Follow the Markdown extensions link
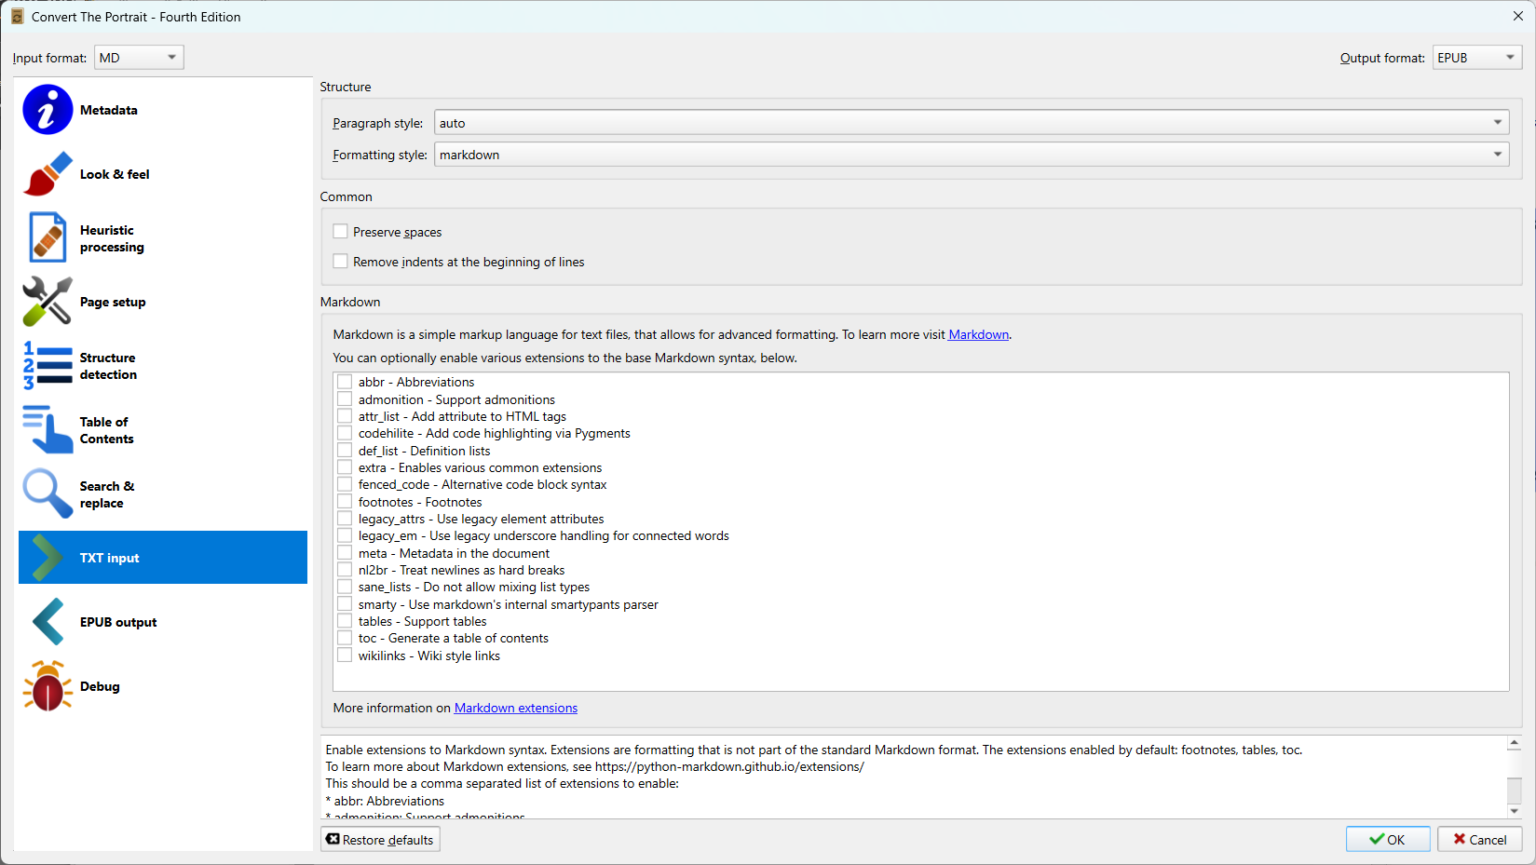 click(515, 707)
